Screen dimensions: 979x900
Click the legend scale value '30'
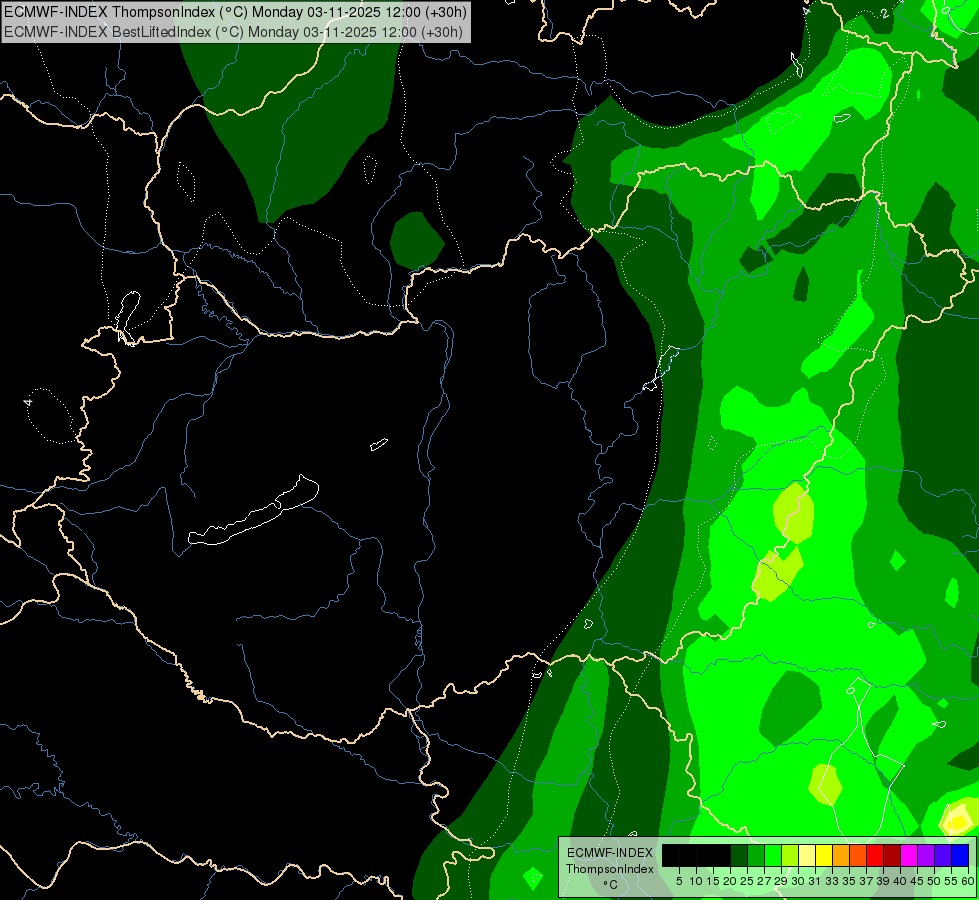tap(798, 881)
